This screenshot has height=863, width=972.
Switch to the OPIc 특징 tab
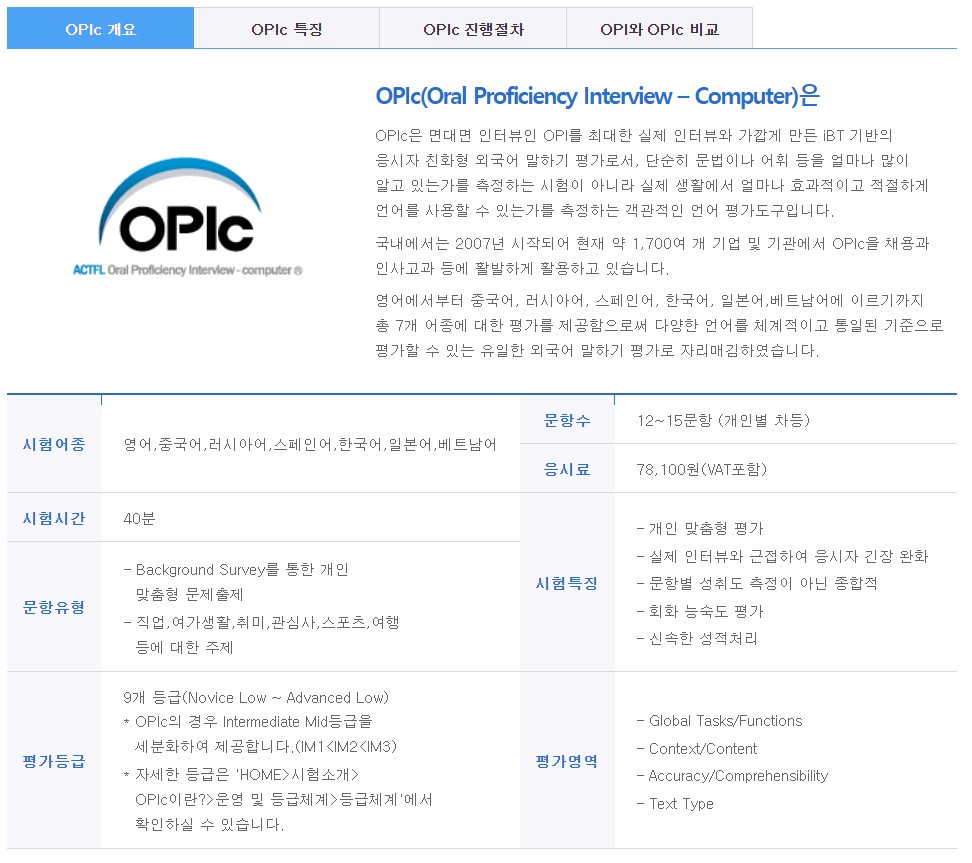286,29
